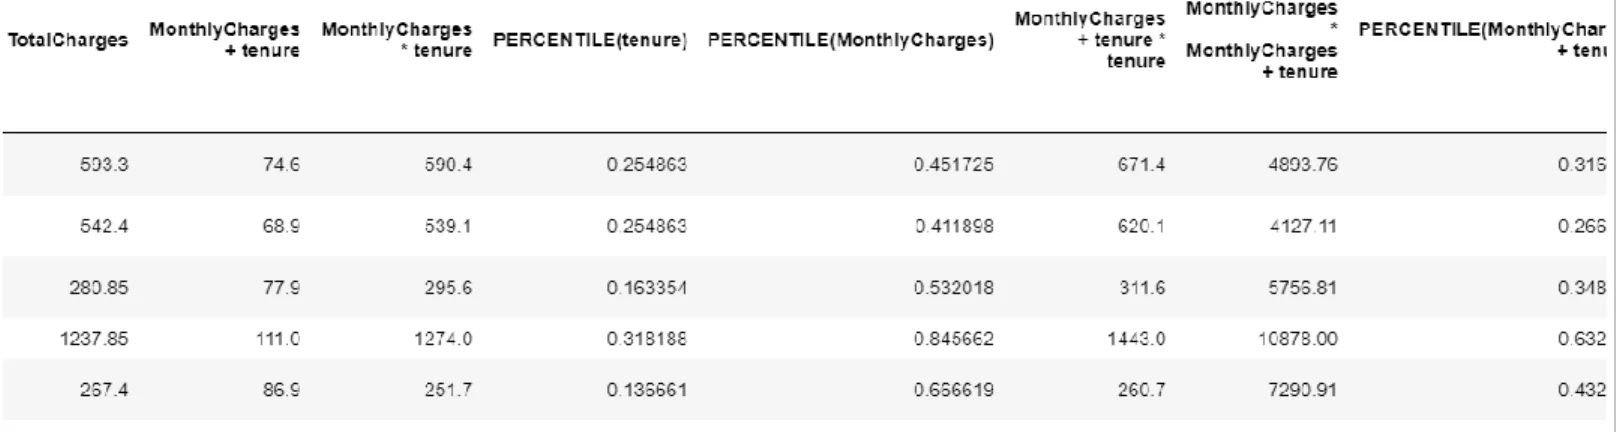Viewport: 1617px width, 432px height.
Task: Select the cell containing 0.451725
Action: tap(953, 165)
